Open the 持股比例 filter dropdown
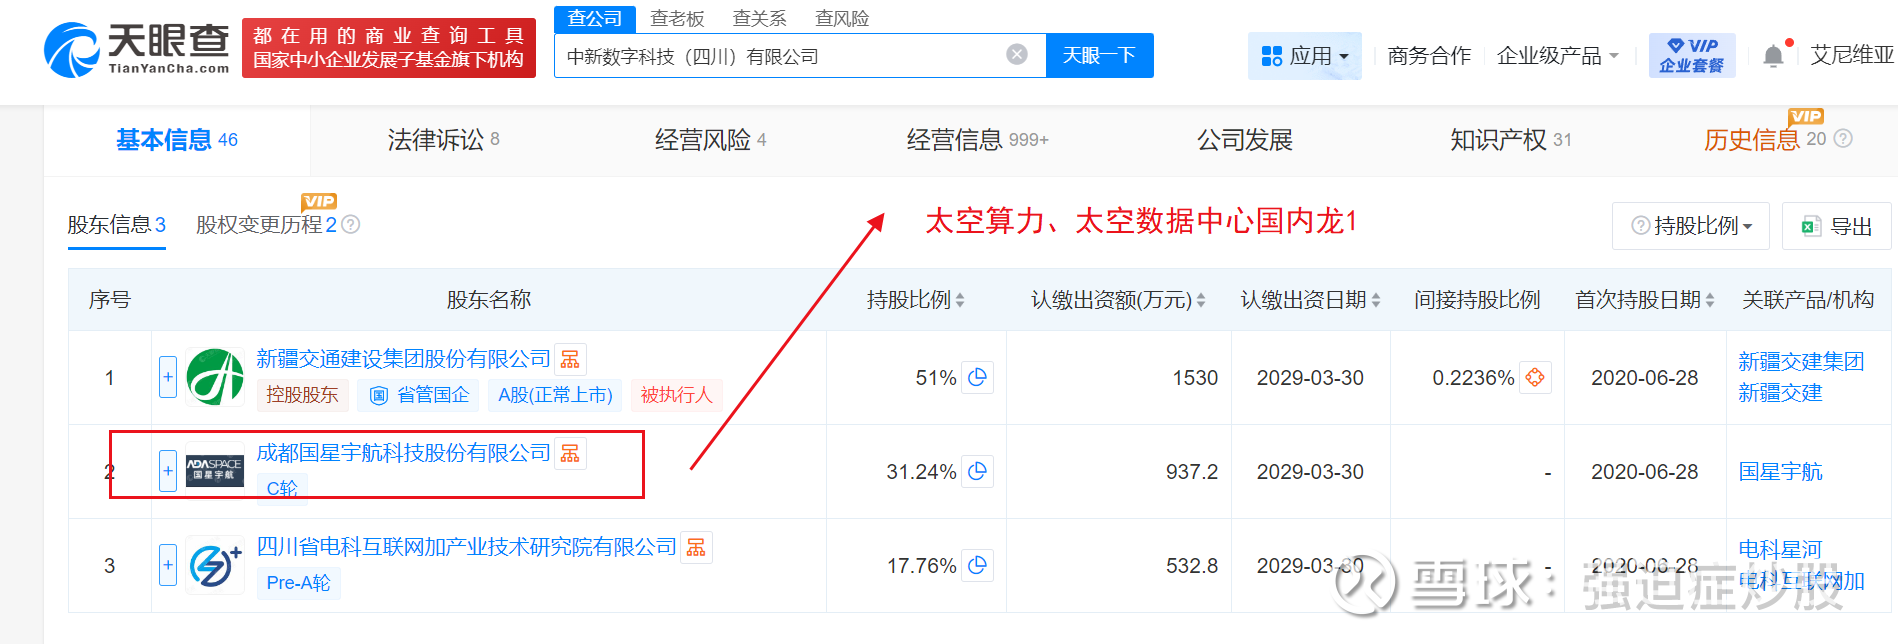The image size is (1898, 644). [x=1691, y=226]
